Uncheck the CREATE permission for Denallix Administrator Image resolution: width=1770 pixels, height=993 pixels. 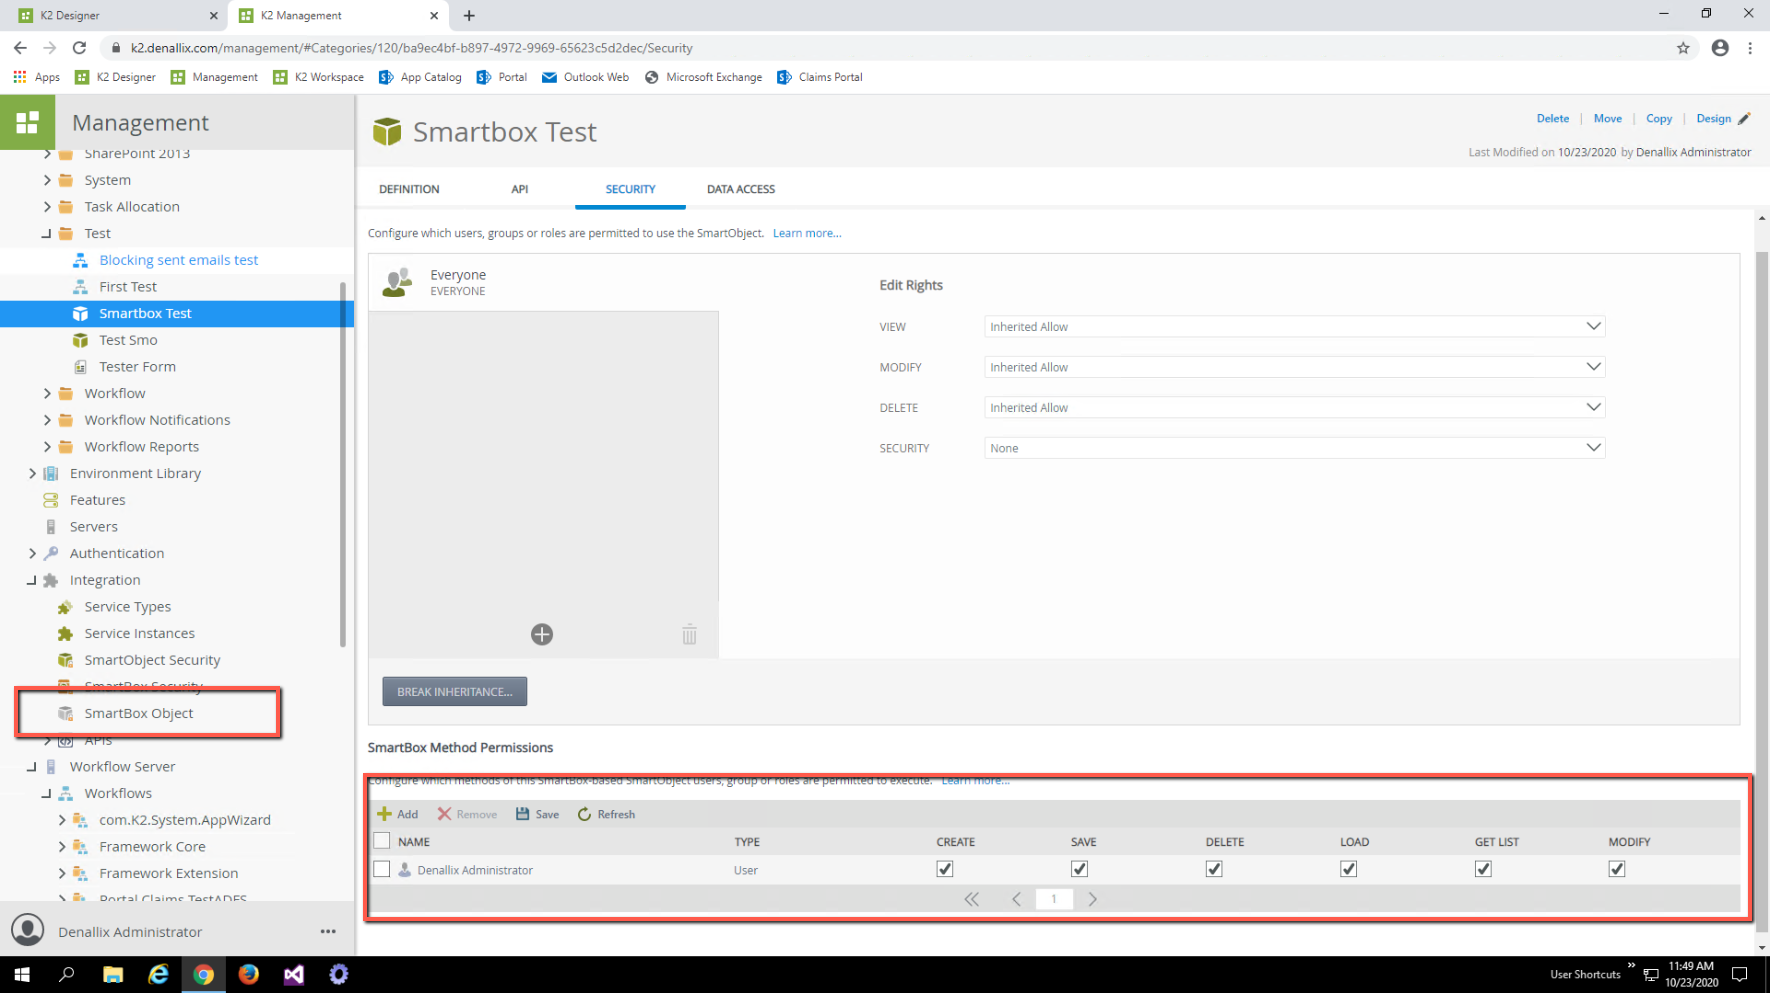[x=945, y=869]
